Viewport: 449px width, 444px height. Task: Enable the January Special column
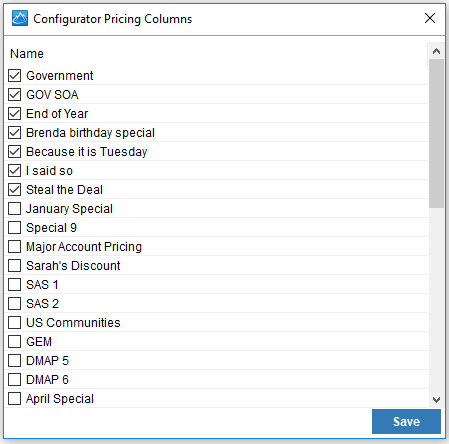click(14, 209)
